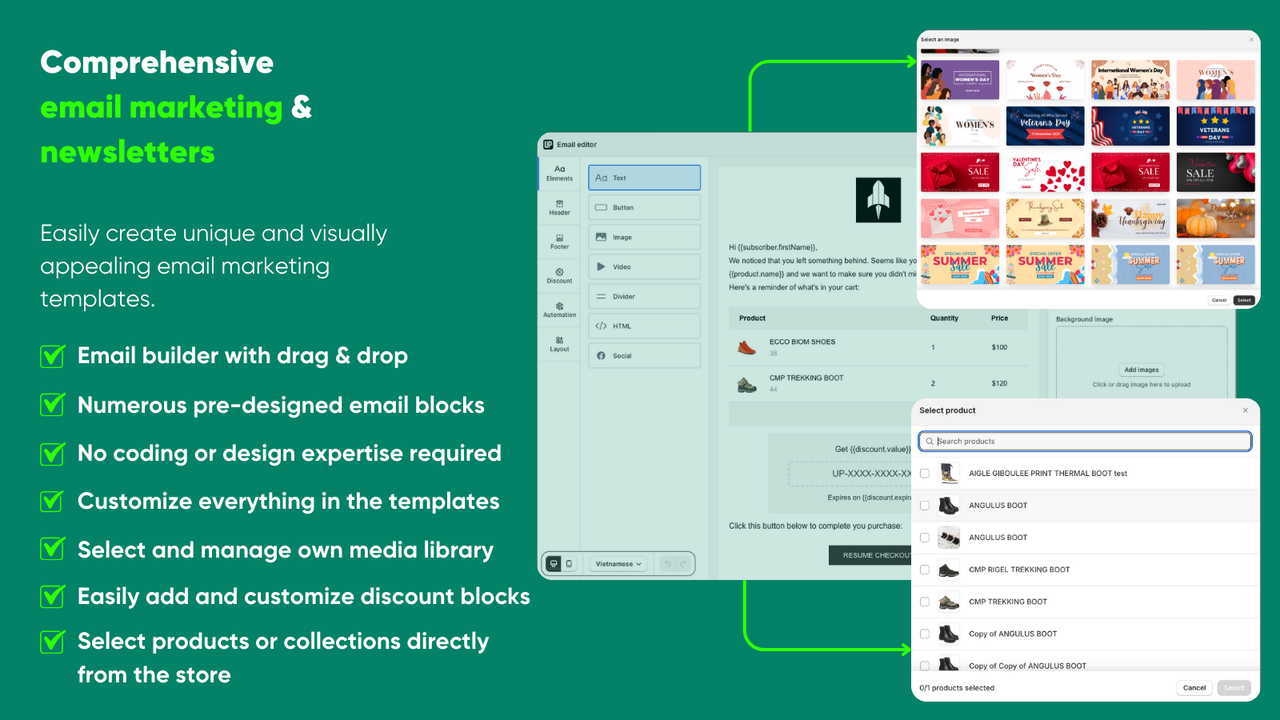Check Copy of ANGULUS BOOT checkbox

(925, 634)
